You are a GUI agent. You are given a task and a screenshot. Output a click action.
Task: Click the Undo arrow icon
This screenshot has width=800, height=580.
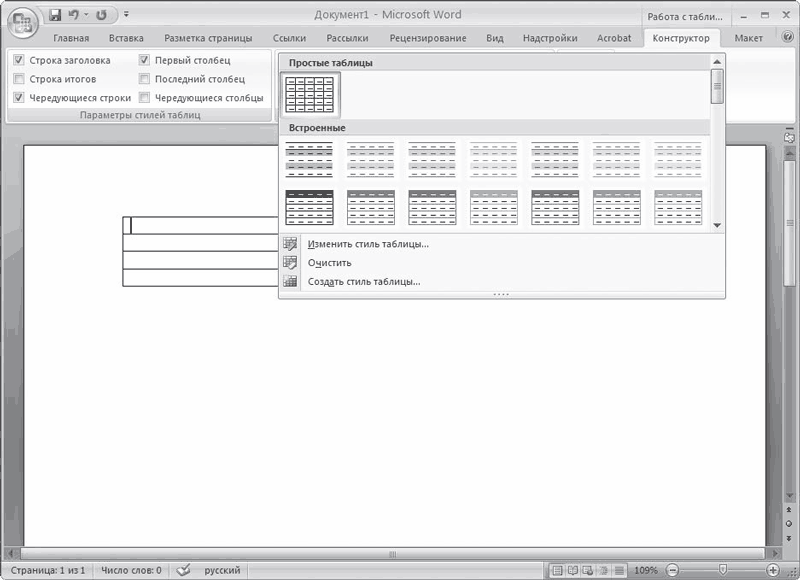(74, 15)
